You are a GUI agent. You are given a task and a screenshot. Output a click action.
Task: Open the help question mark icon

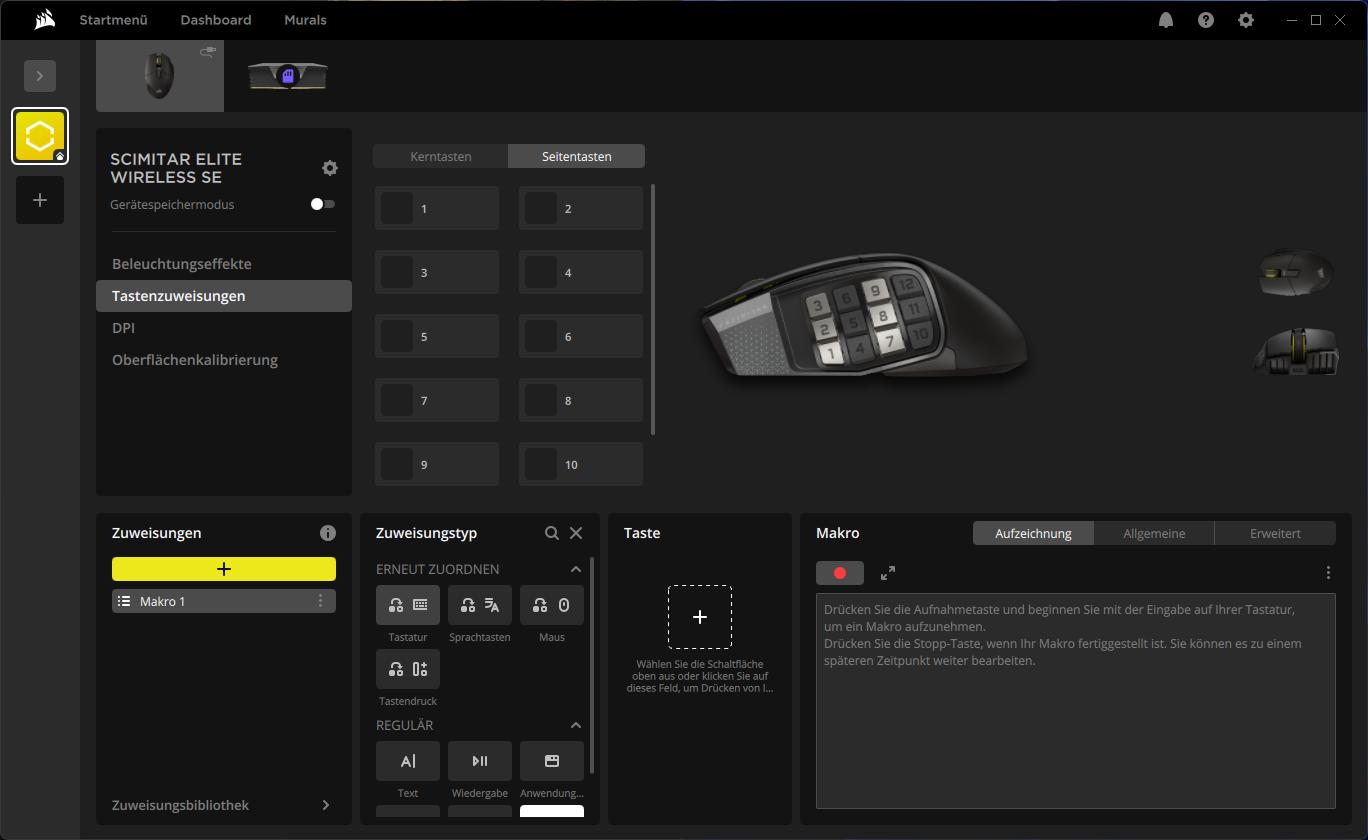pyautogui.click(x=1206, y=20)
